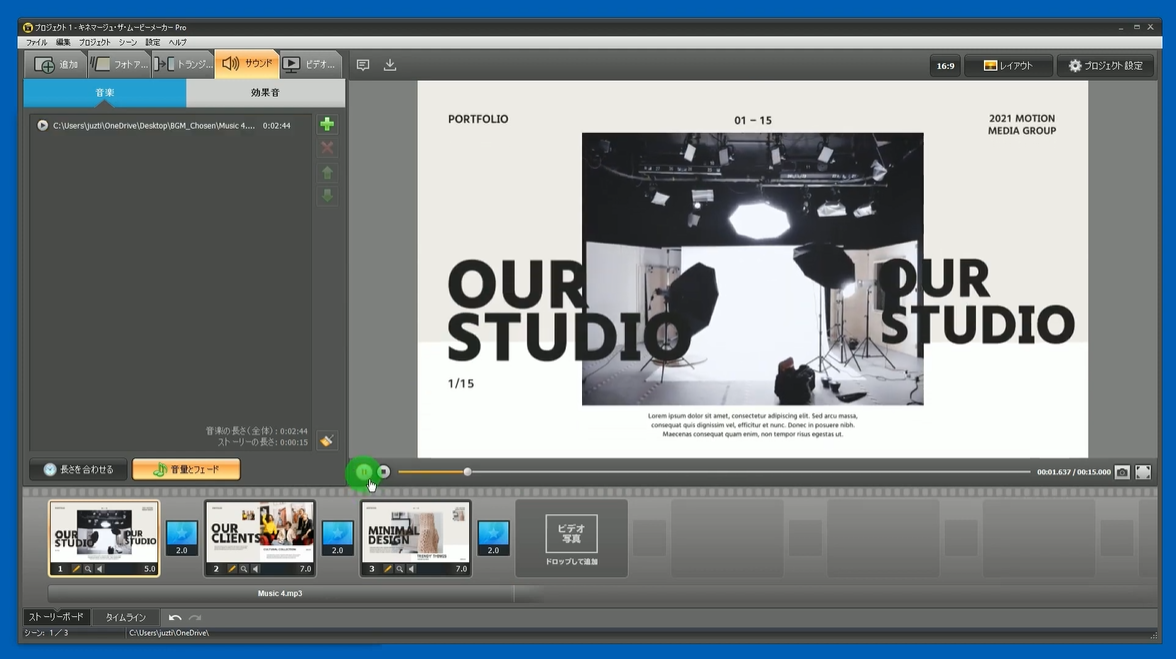This screenshot has height=659, width=1176.
Task: Click the broom icon in the music panel
Action: coord(326,441)
